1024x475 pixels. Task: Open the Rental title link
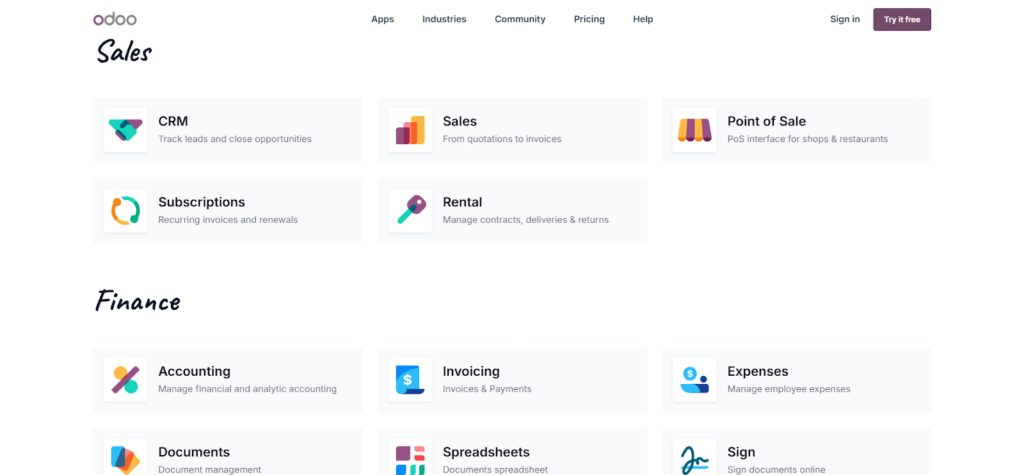point(462,202)
